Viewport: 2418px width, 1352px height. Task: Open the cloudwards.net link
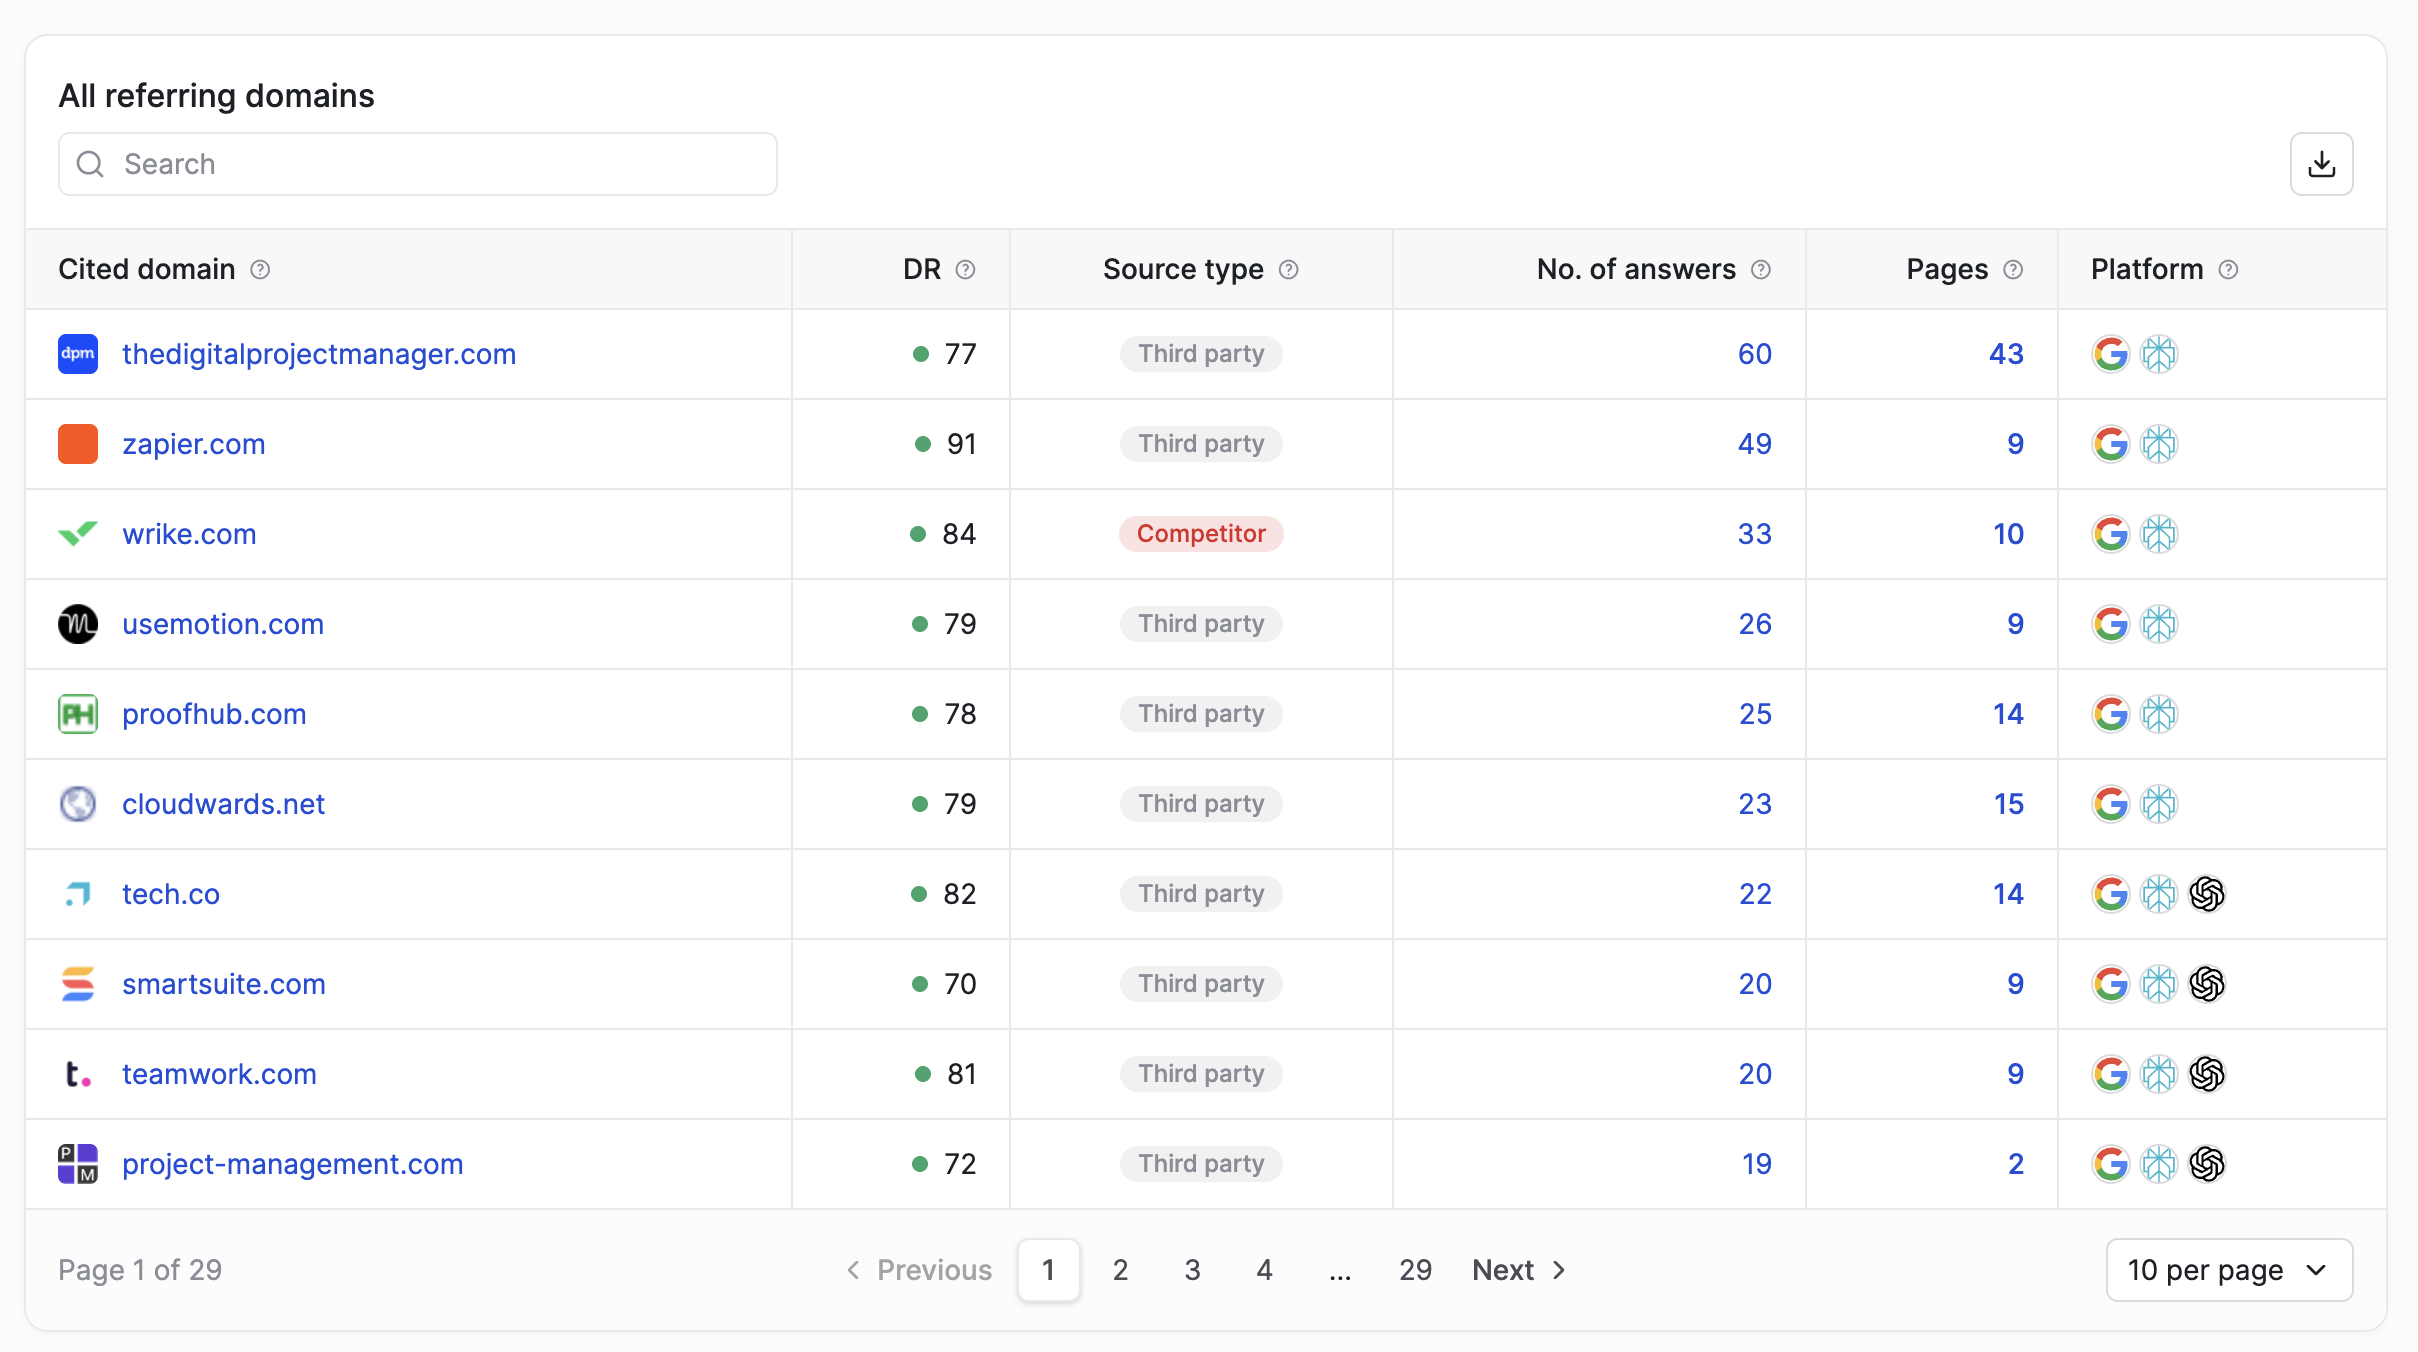(223, 804)
